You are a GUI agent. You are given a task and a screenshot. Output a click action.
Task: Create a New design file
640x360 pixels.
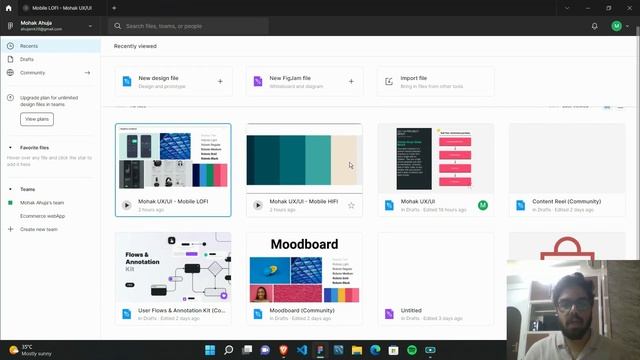click(174, 82)
